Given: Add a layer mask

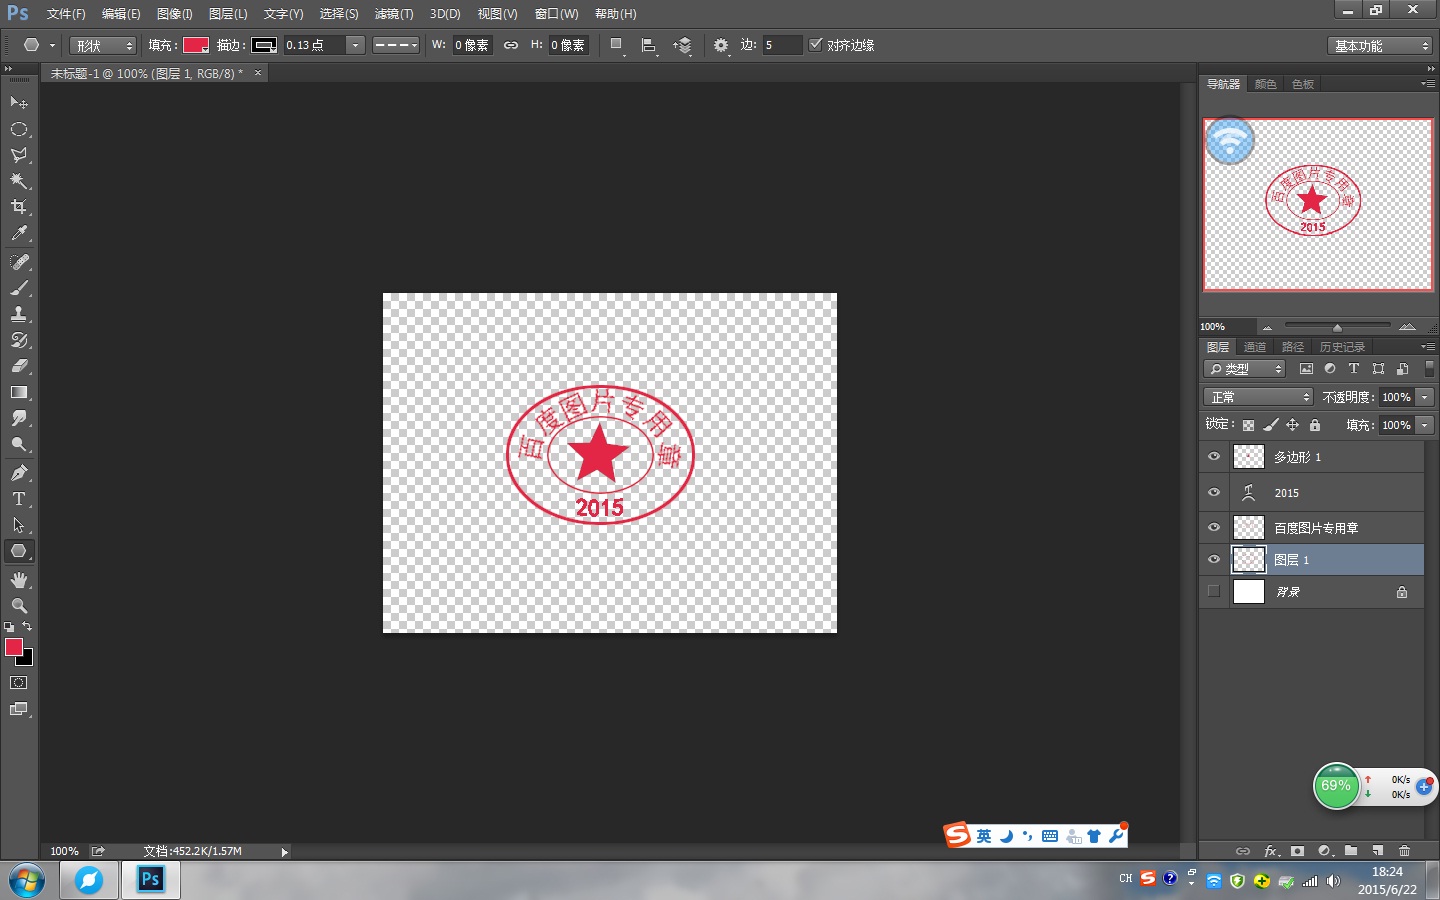Looking at the screenshot, I should point(1297,851).
